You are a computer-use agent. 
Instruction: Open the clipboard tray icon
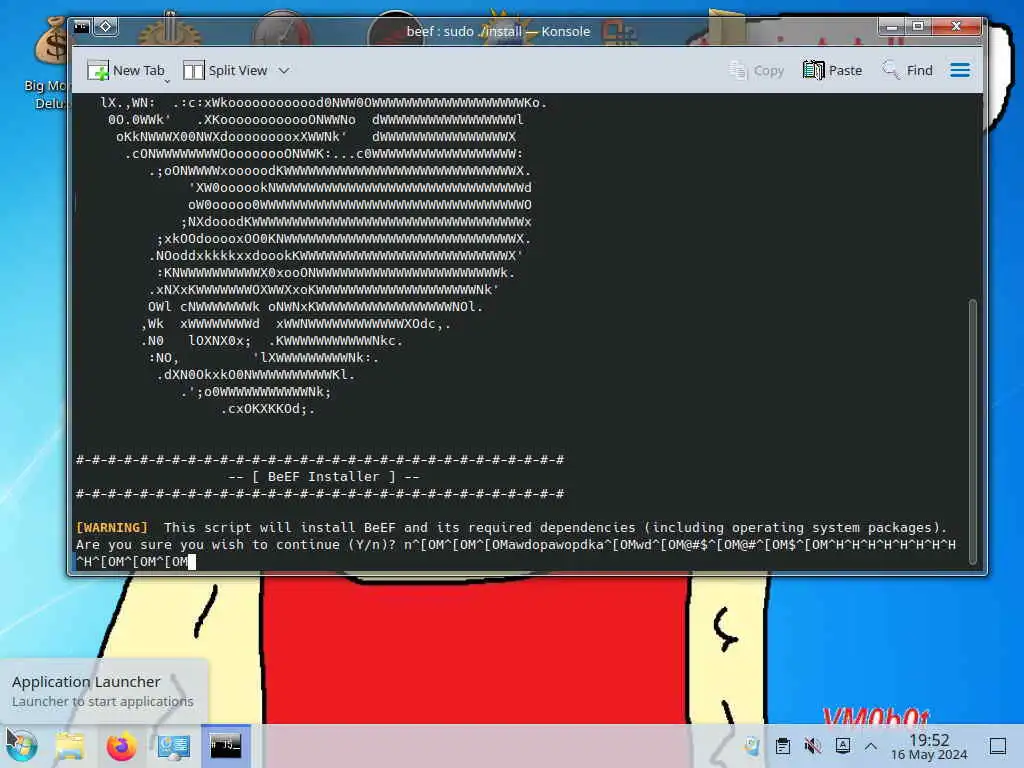point(782,746)
